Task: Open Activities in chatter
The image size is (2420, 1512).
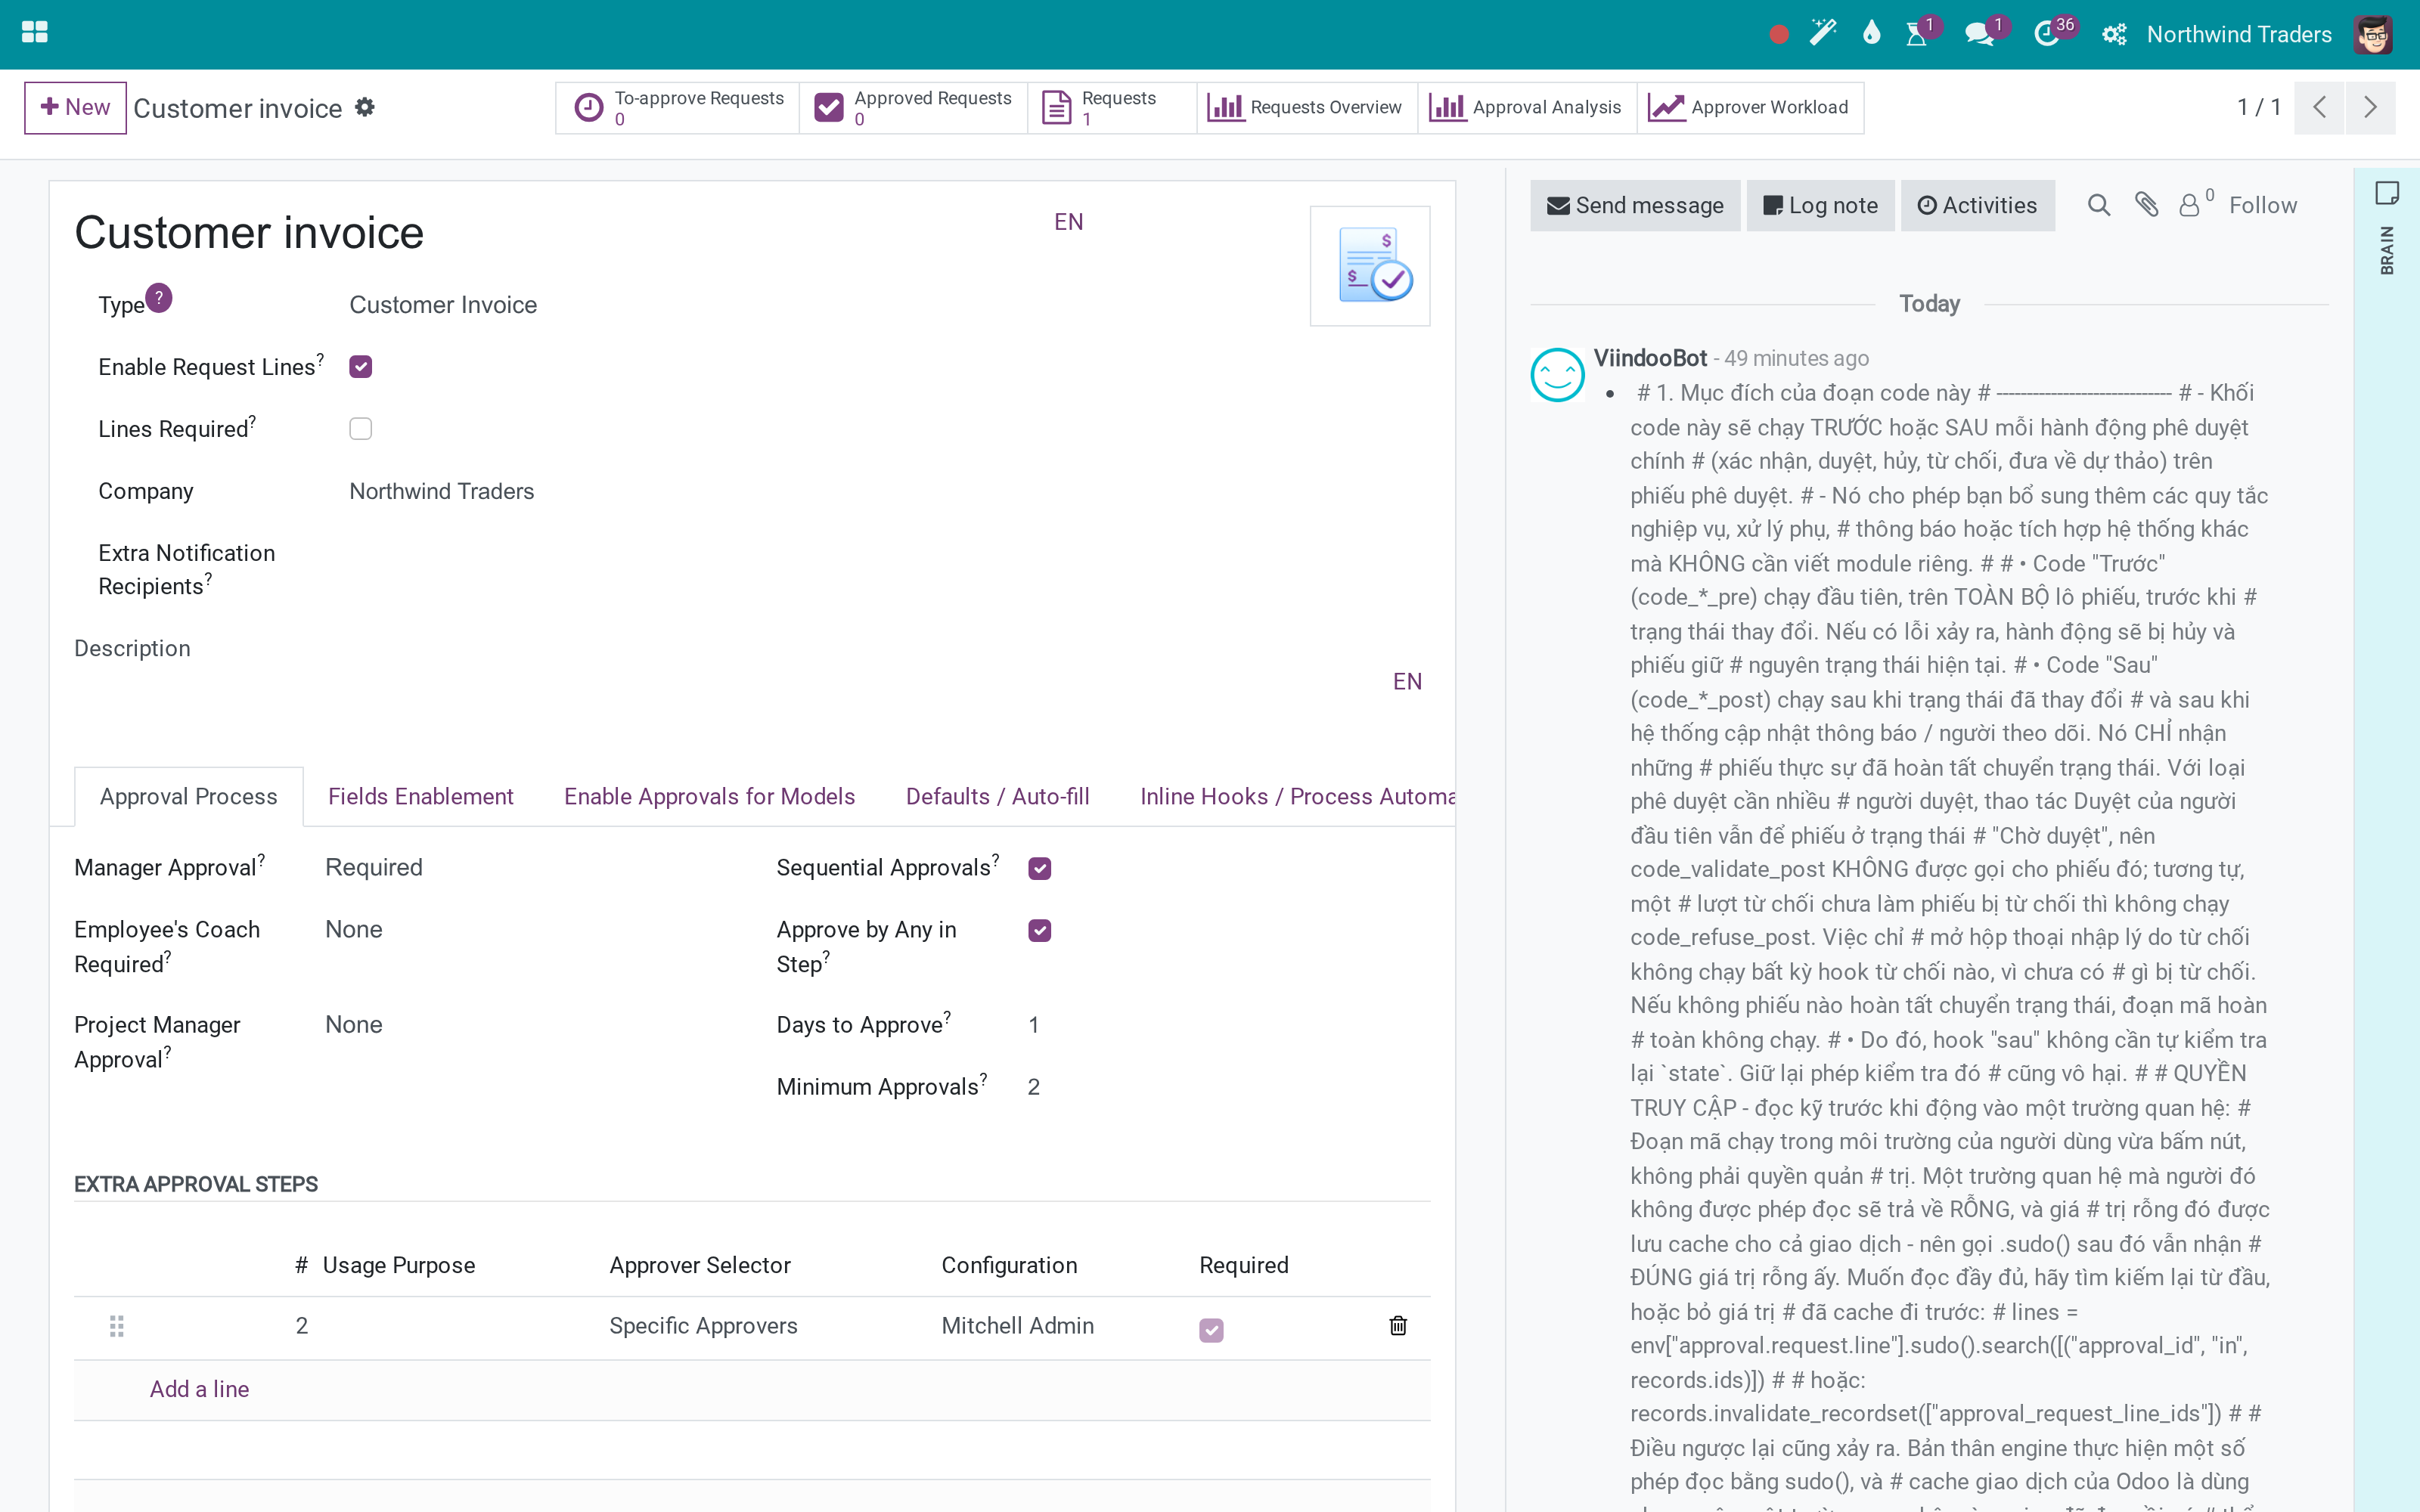Action: coord(1977,205)
